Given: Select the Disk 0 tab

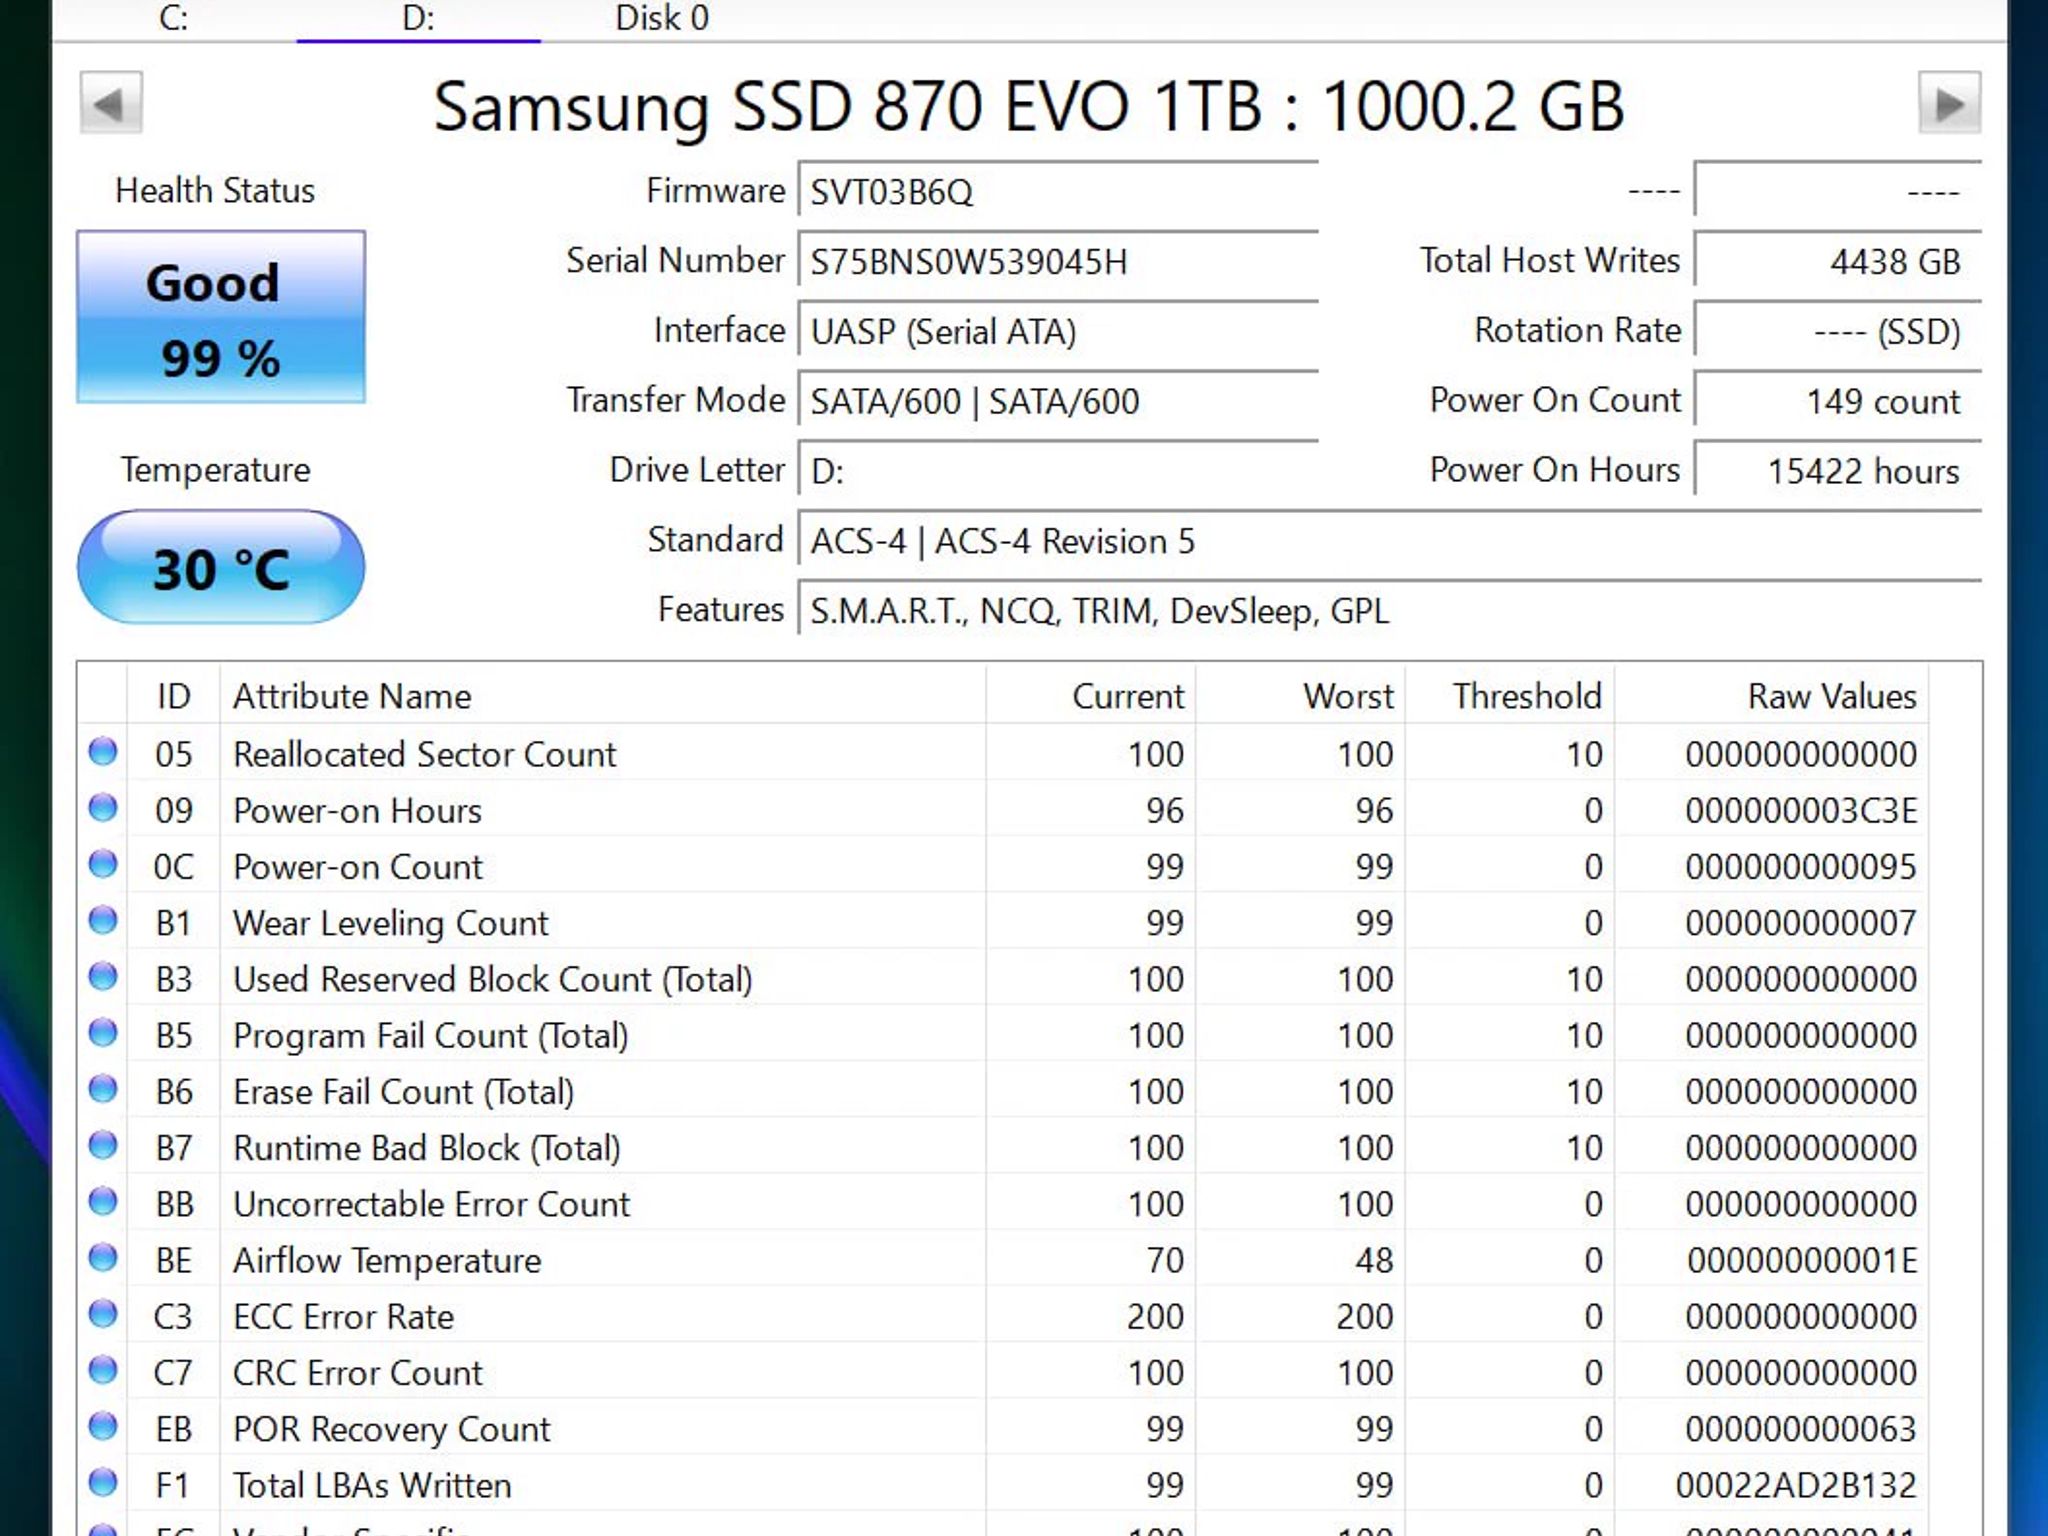Looking at the screenshot, I should coord(662,19).
